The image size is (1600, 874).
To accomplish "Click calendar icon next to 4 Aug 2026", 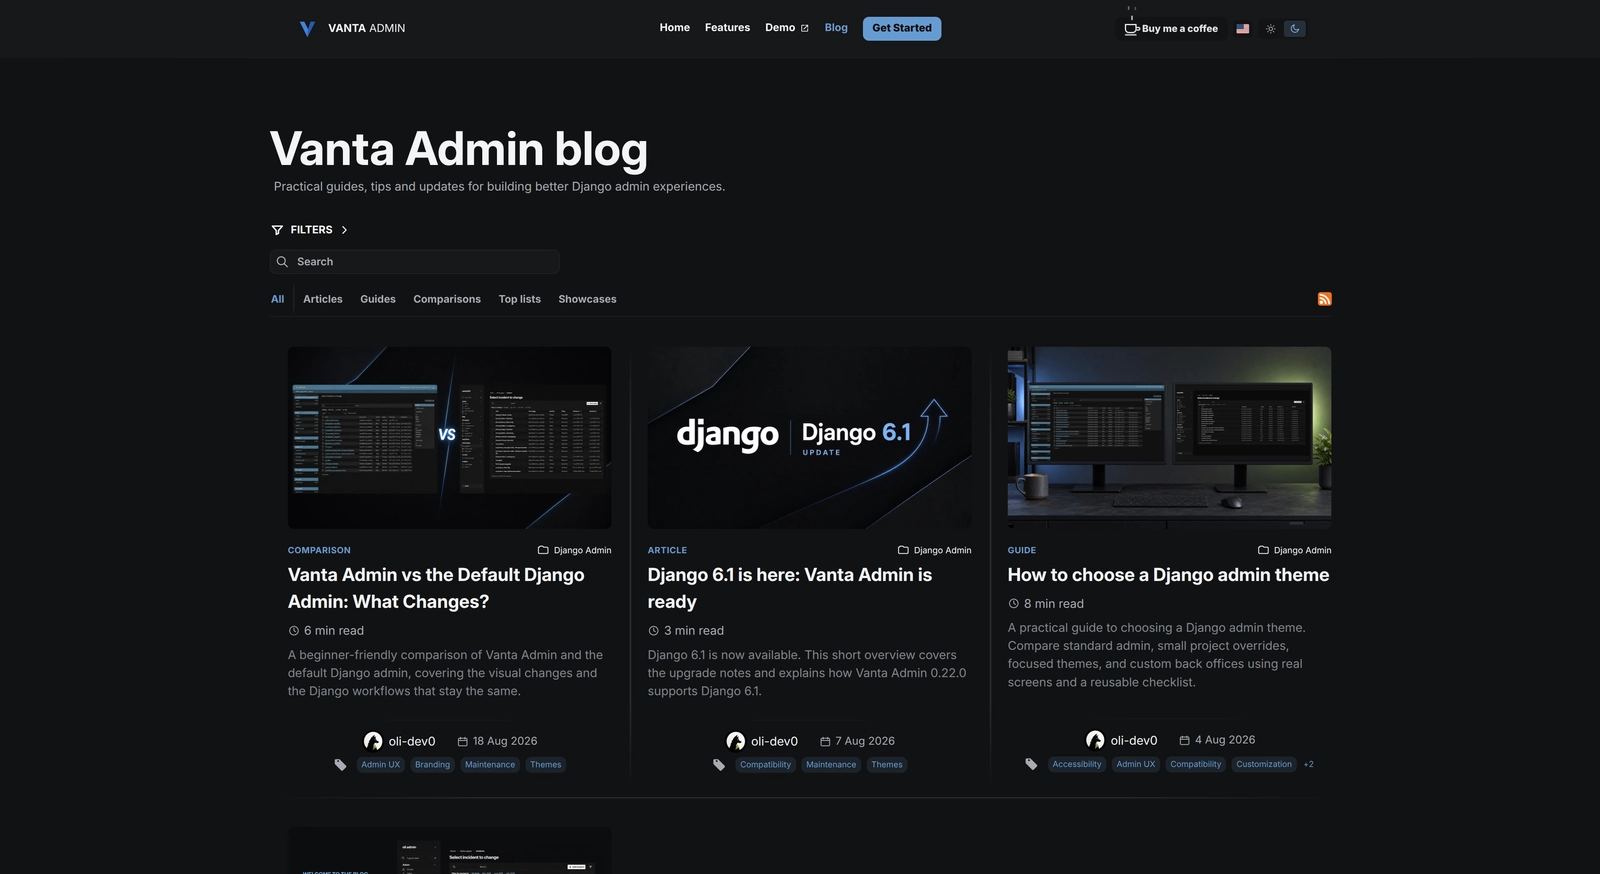I will pyautogui.click(x=1184, y=740).
